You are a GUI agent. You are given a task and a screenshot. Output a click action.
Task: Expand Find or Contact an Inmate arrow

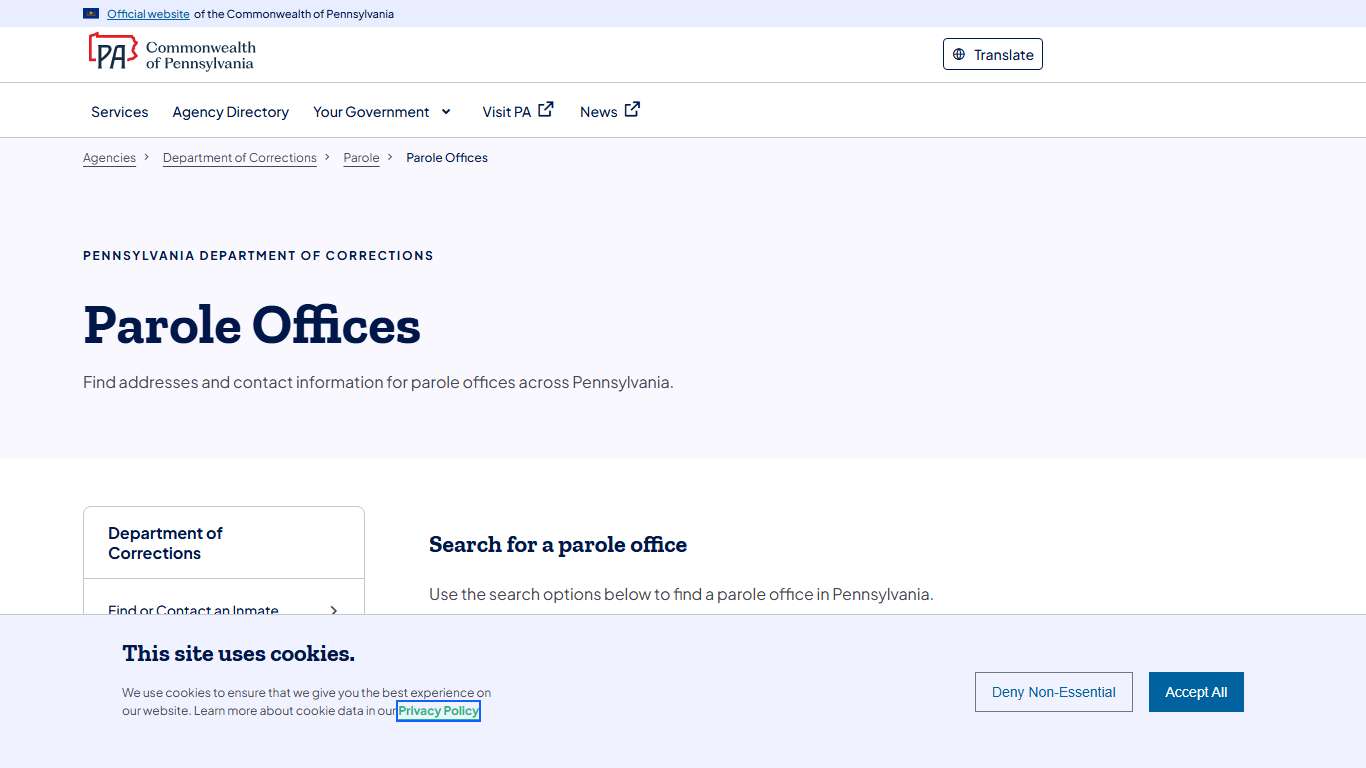point(333,611)
